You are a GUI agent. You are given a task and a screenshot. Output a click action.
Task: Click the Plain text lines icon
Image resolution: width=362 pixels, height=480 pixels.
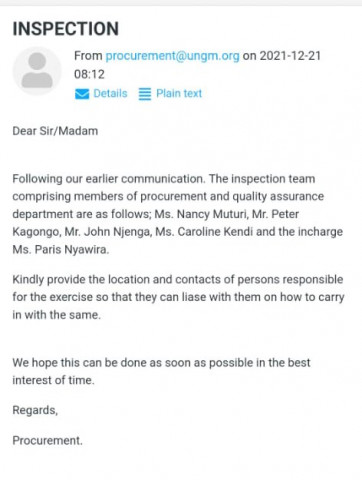[x=145, y=94]
